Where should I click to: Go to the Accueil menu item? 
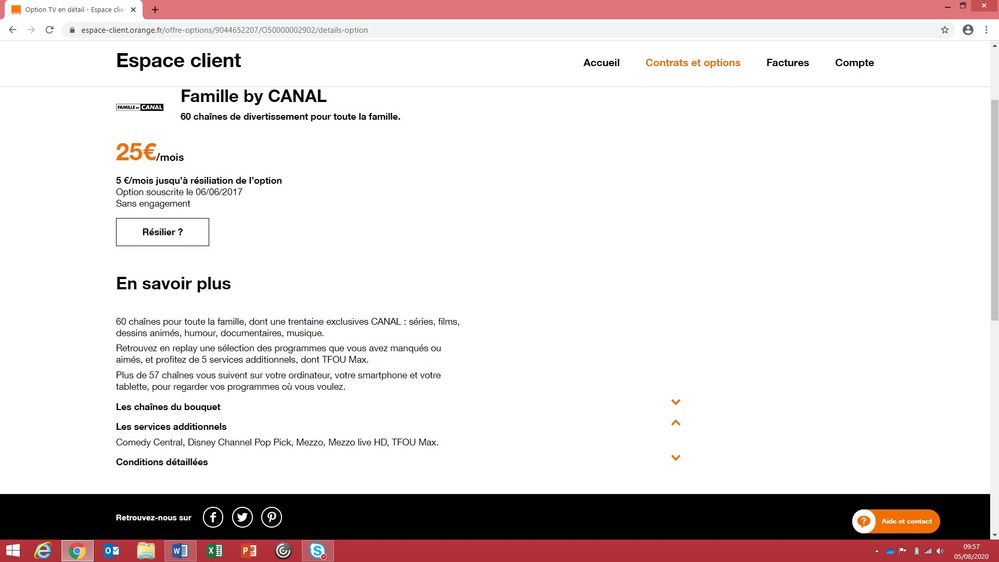coord(601,62)
